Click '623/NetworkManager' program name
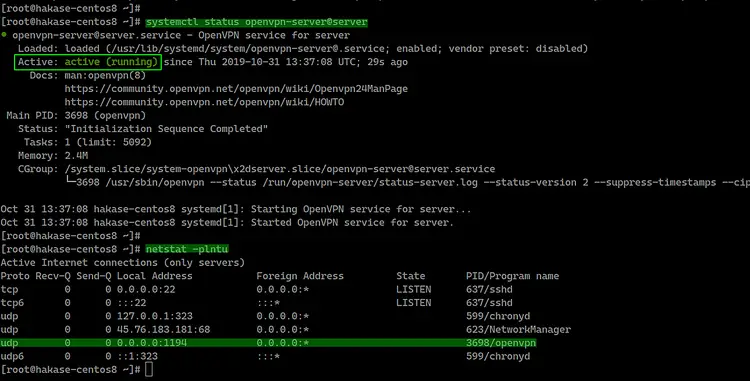750x381 pixels. 518,330
